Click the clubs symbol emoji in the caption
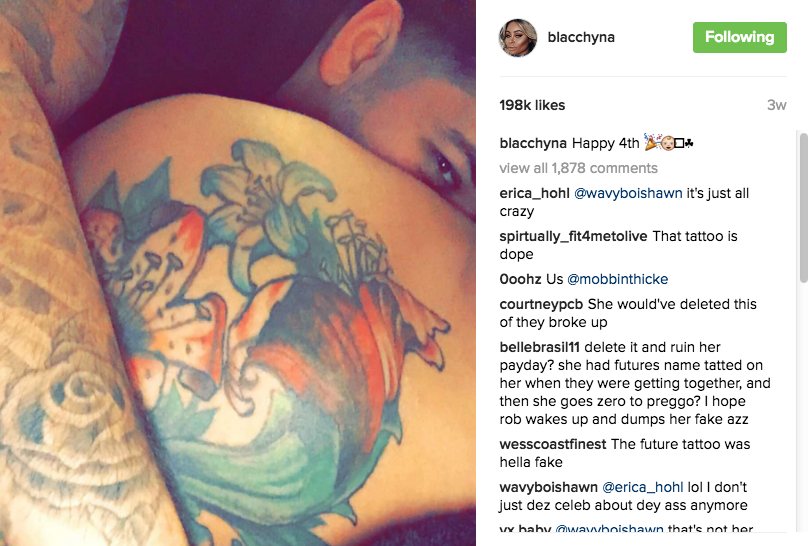This screenshot has height=546, width=808. pos(689,143)
